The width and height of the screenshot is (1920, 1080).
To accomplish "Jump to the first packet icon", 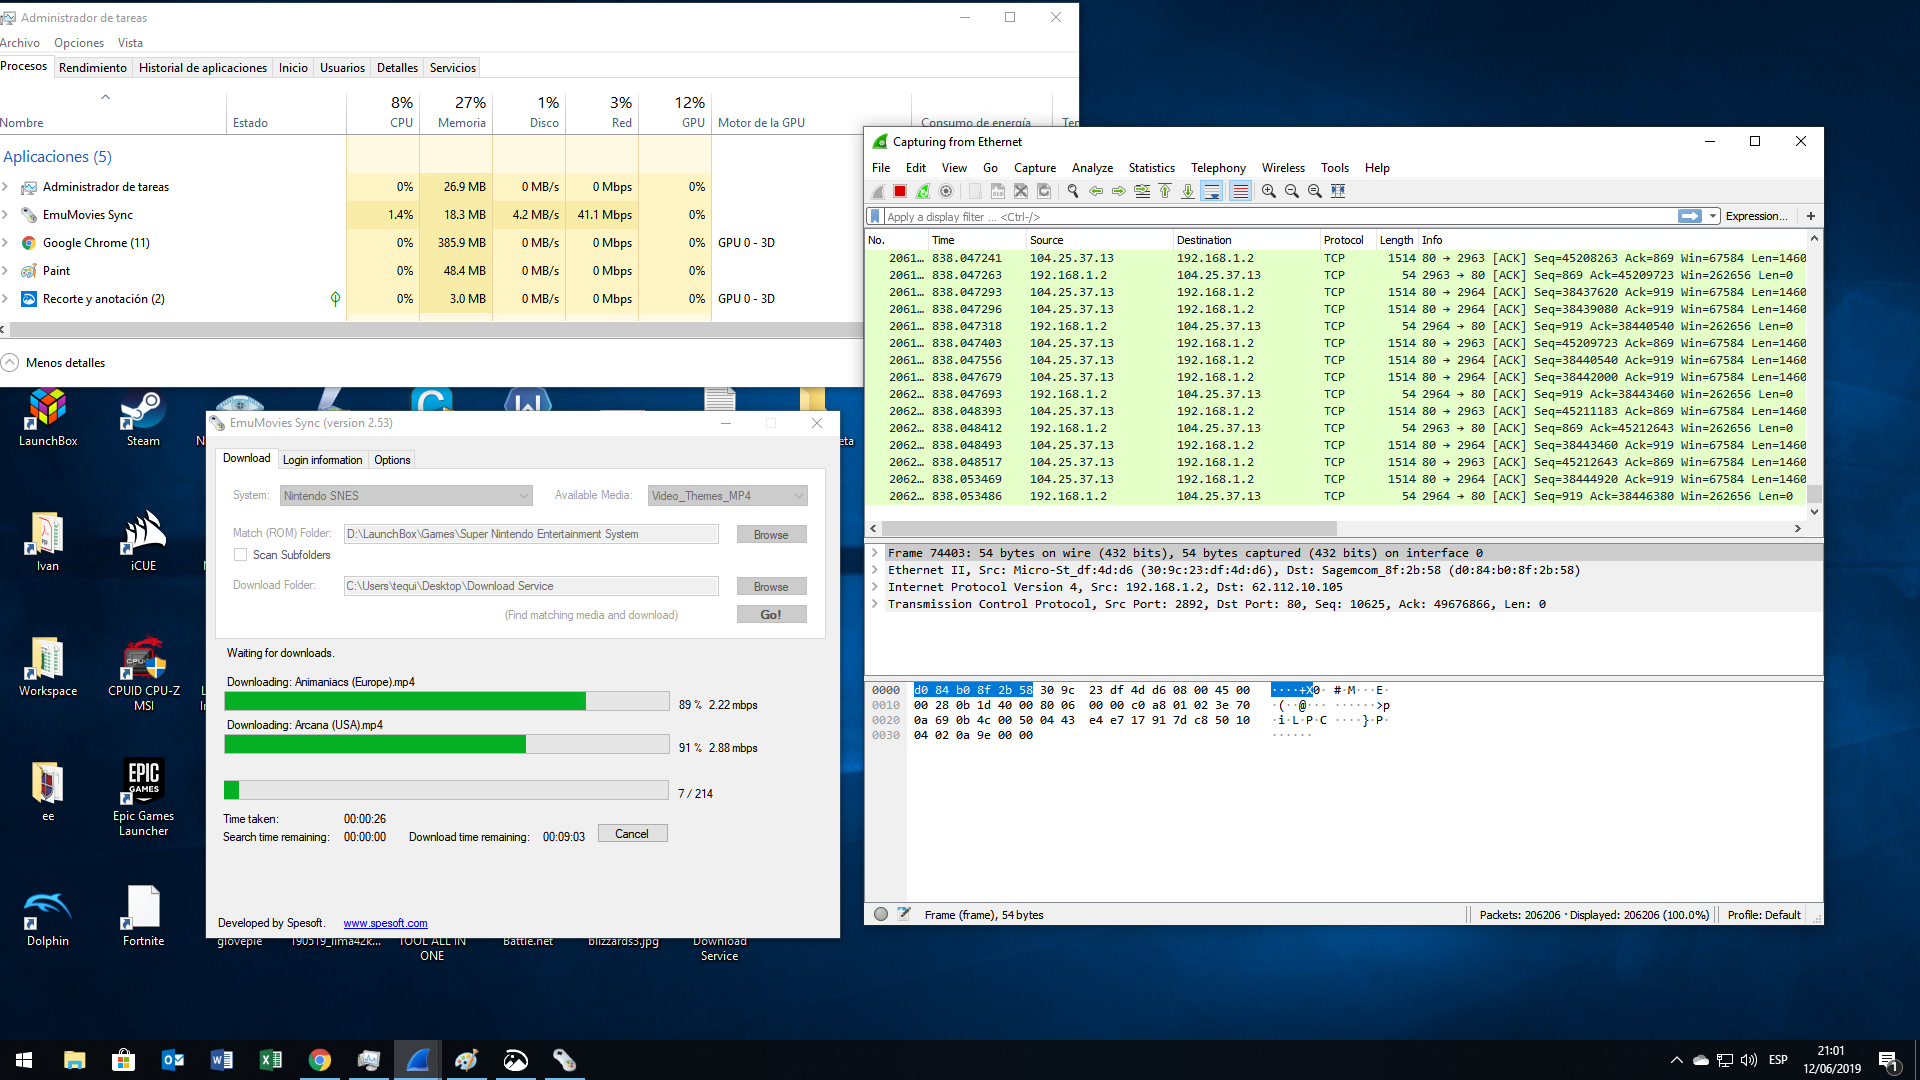I will coord(1165,191).
